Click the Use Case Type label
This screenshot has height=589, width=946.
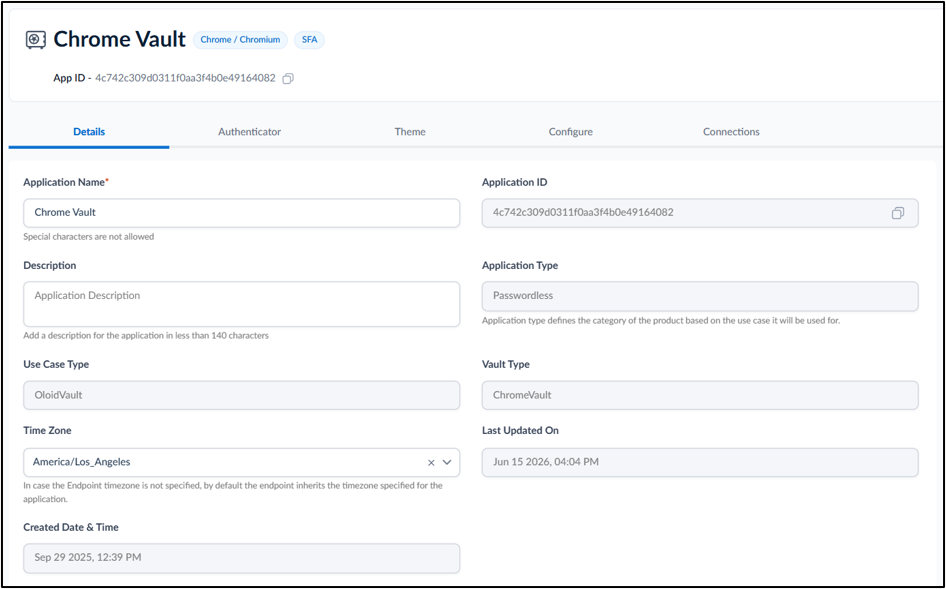[x=56, y=365]
